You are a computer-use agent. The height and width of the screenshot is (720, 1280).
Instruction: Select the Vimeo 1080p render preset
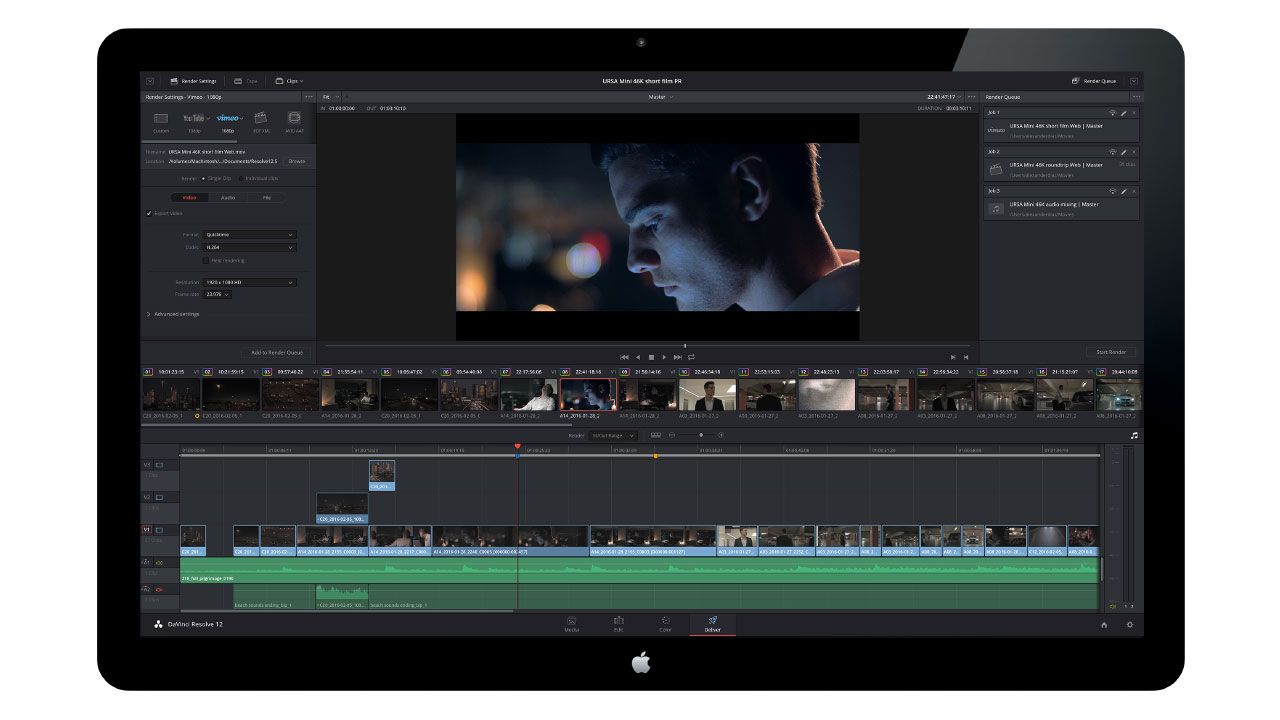[228, 118]
